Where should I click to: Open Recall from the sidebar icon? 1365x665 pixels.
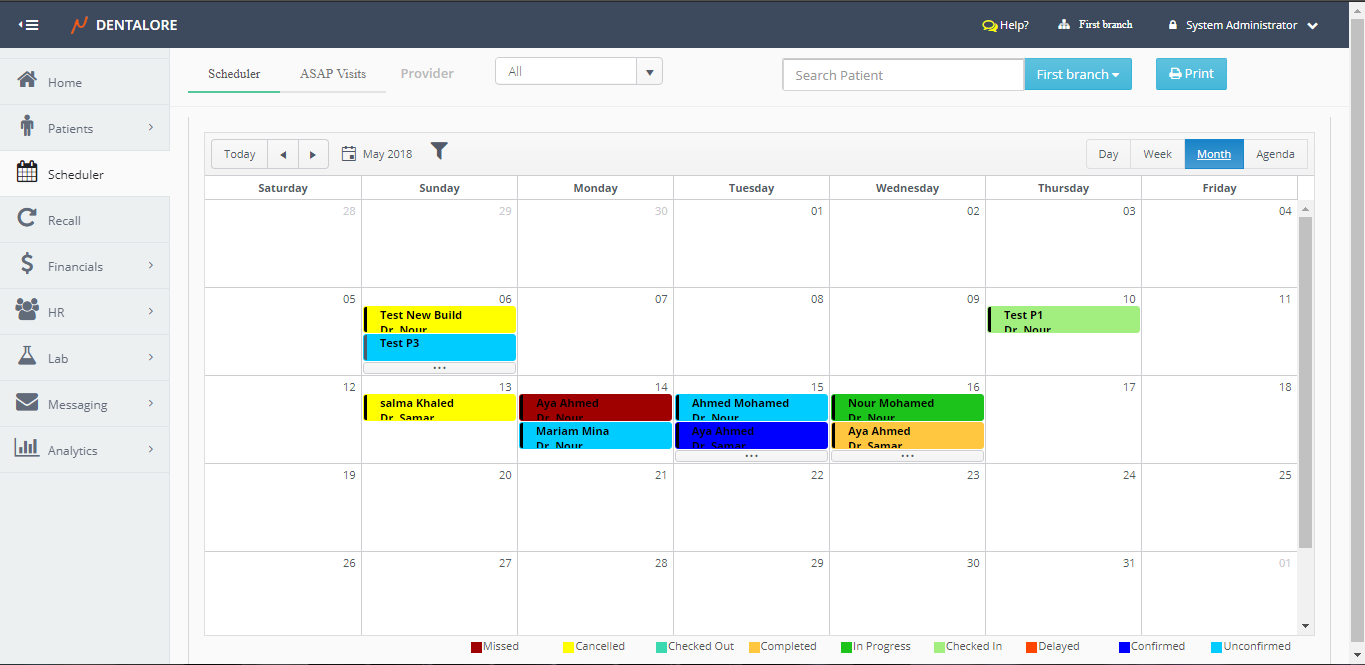click(x=28, y=219)
